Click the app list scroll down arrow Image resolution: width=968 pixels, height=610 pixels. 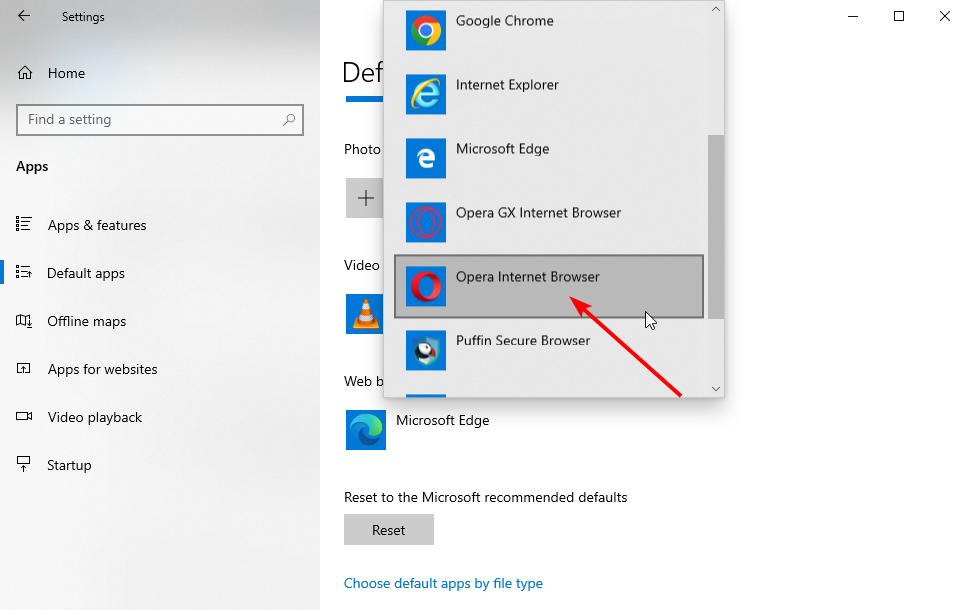pos(716,388)
